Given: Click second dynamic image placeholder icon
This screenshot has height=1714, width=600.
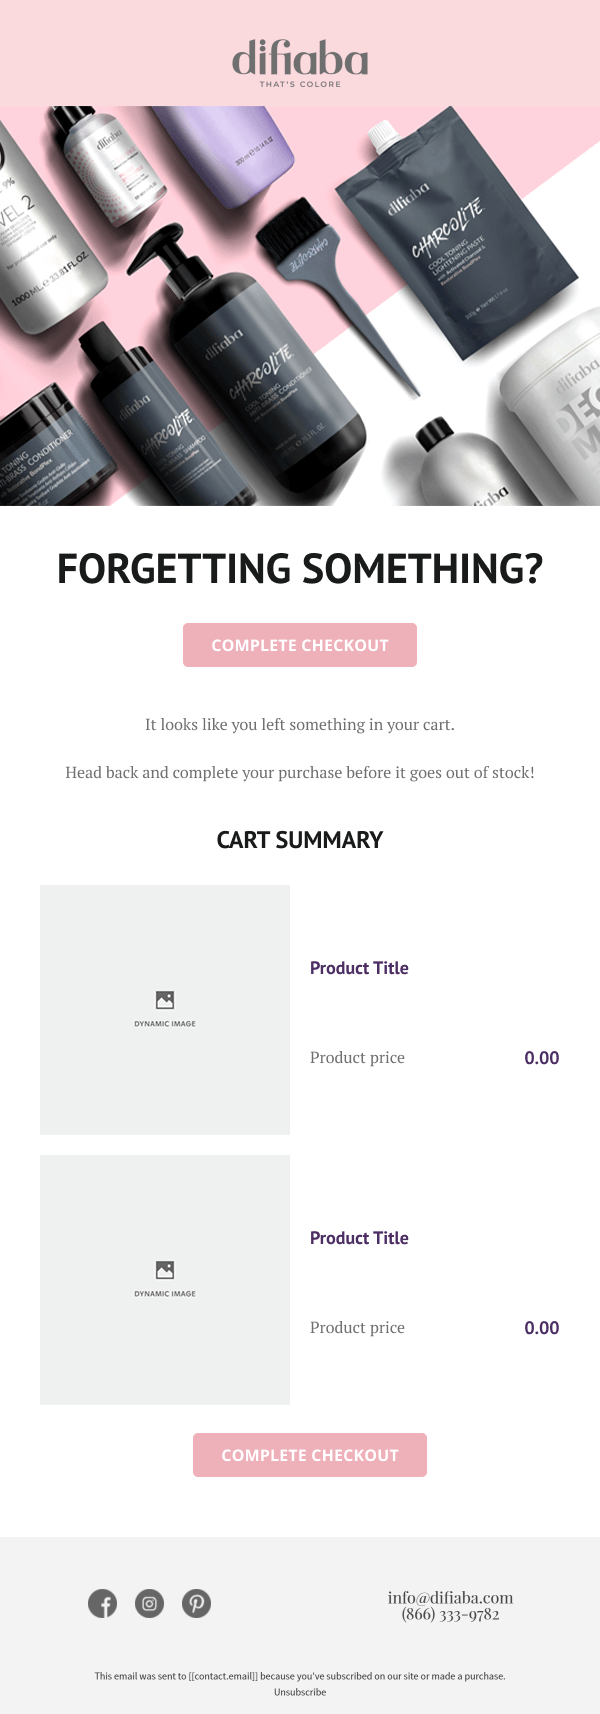Looking at the screenshot, I should [165, 1270].
